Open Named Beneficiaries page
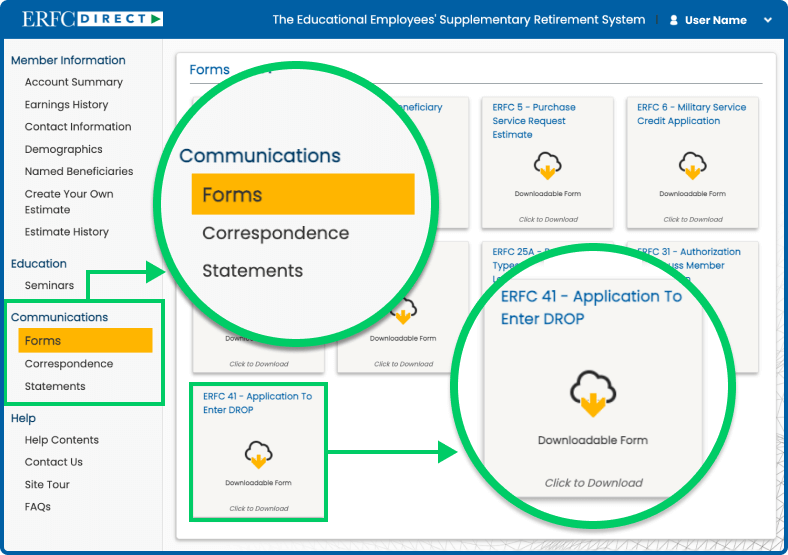The width and height of the screenshot is (788, 555). (79, 171)
